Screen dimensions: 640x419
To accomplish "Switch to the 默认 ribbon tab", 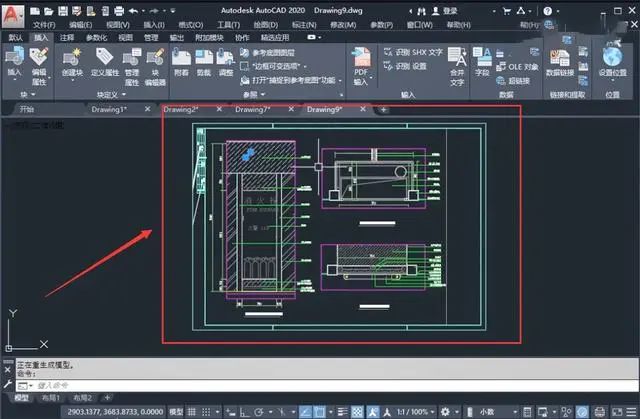I will coord(16,38).
